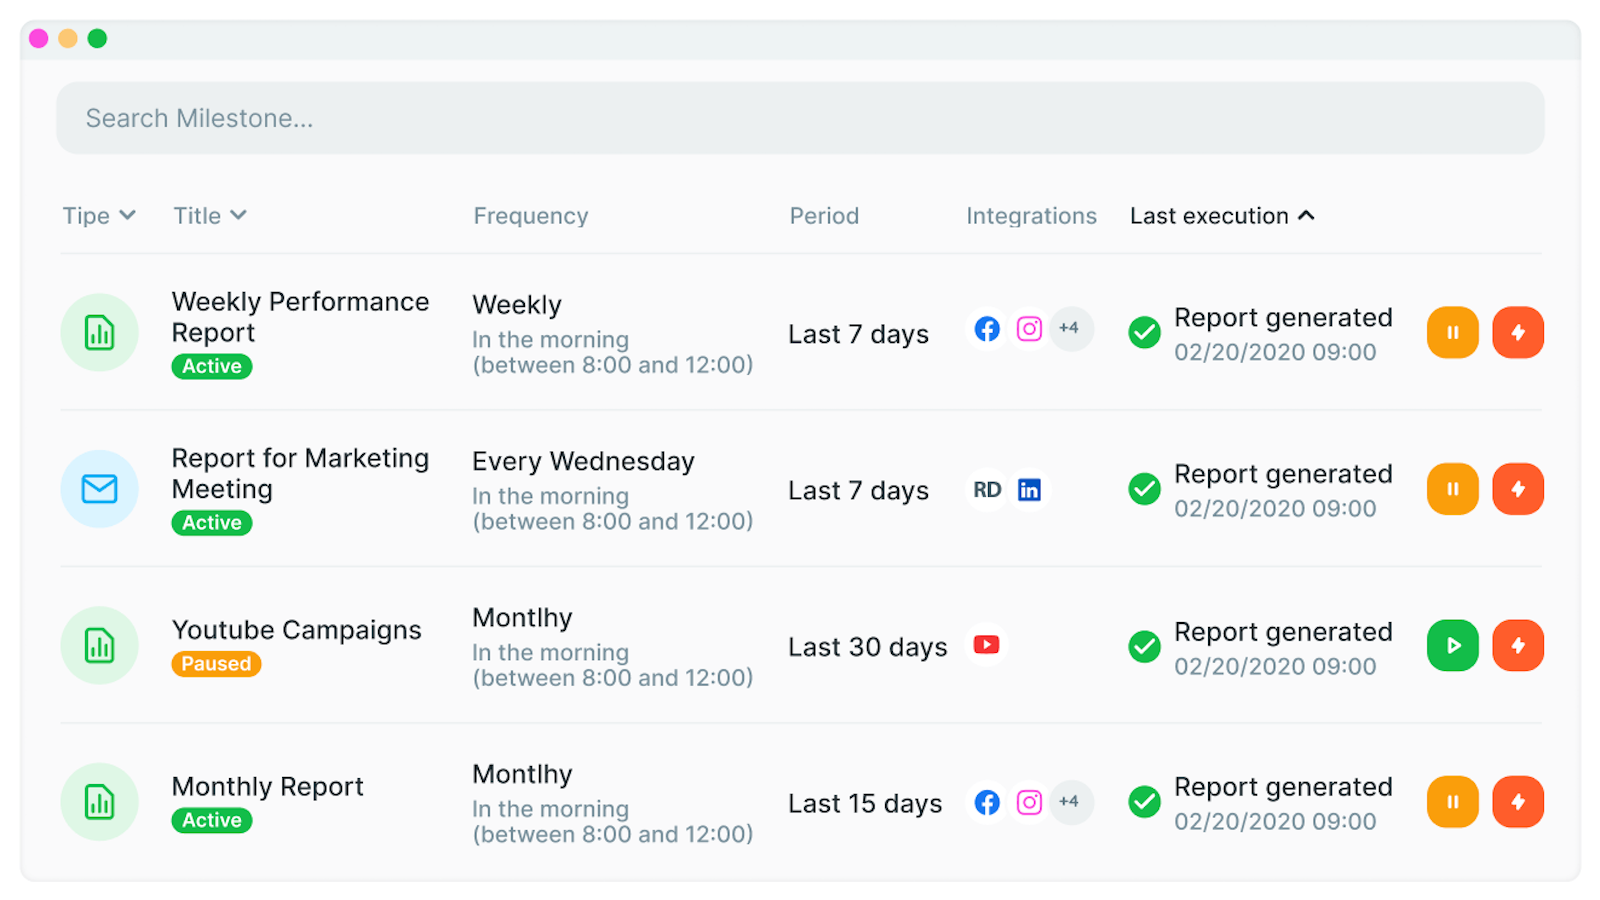Open the Monthly Report title
Viewport: 1600px width, 900px height.
coord(267,787)
